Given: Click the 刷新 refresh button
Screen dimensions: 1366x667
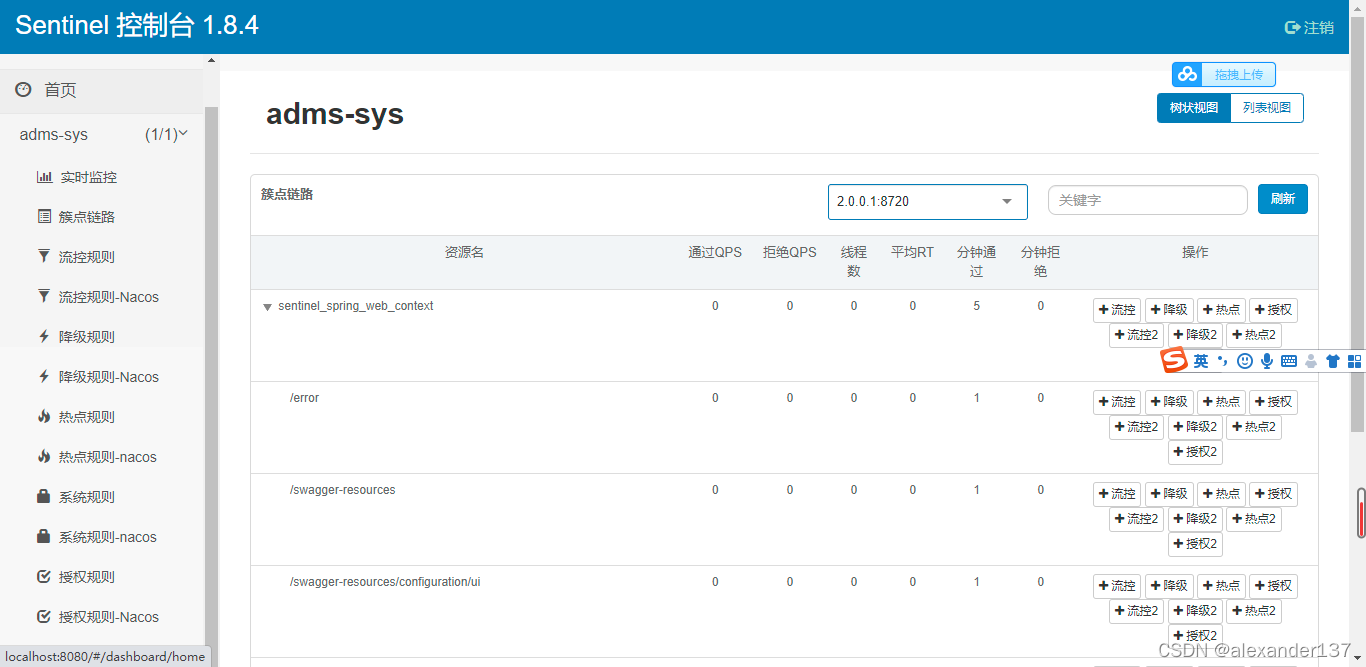Looking at the screenshot, I should pos(1283,199).
